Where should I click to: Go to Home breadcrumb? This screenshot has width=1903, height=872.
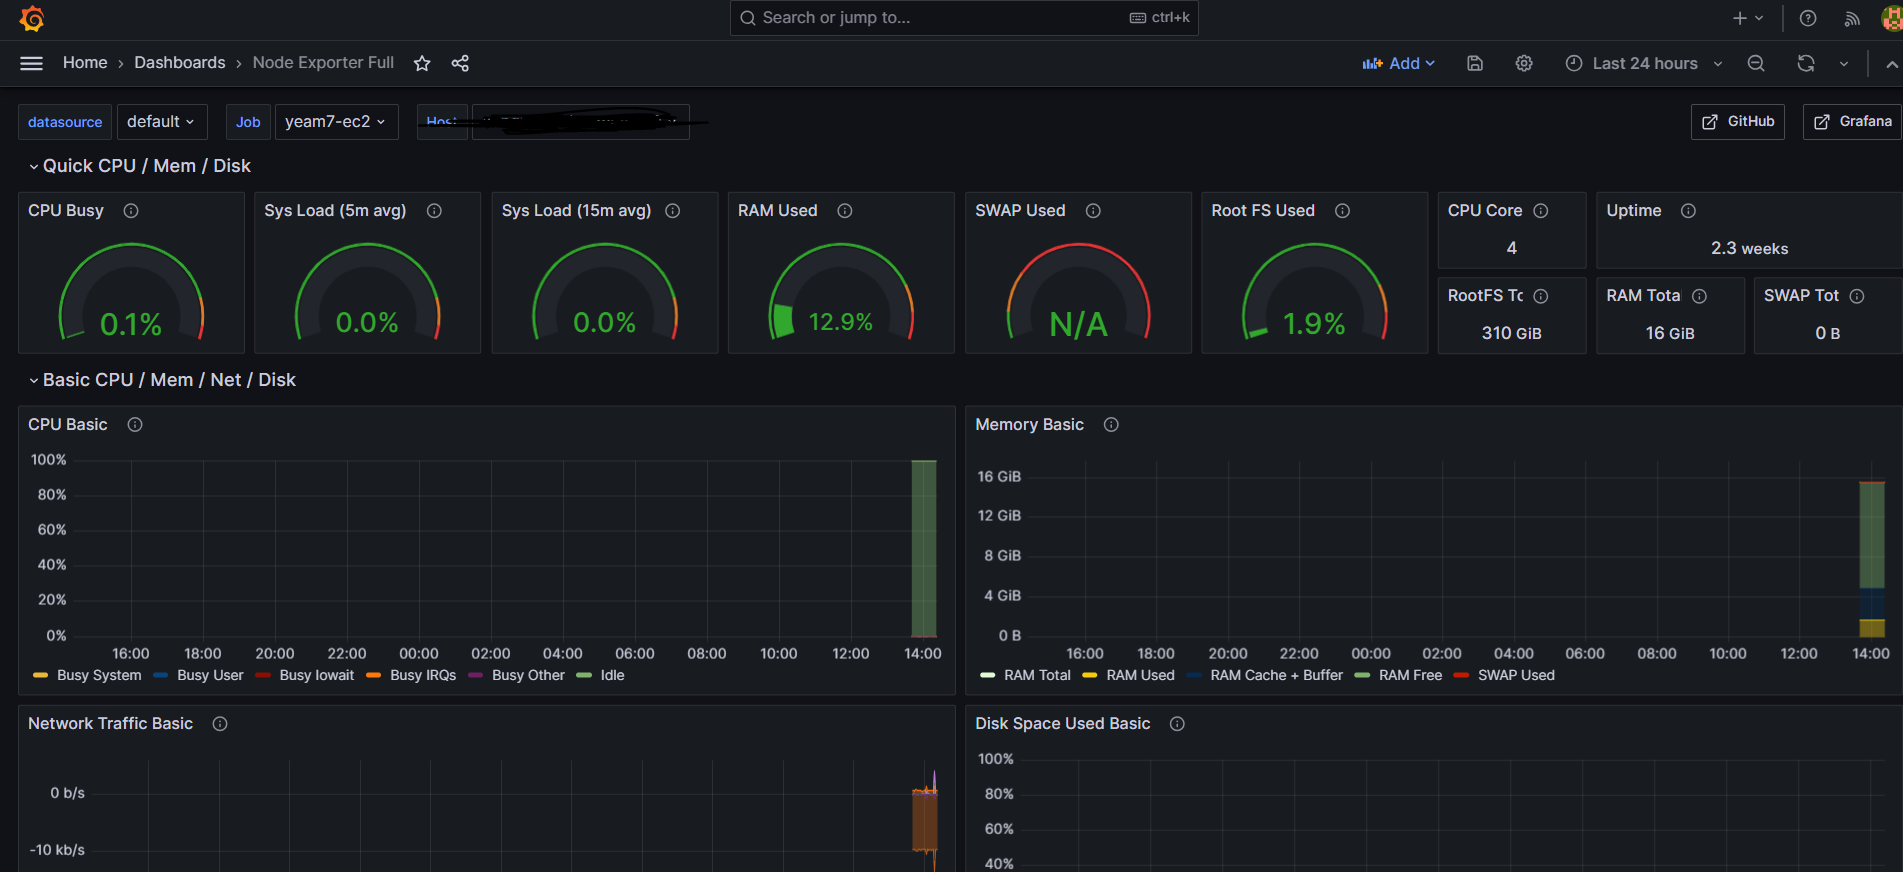pos(85,63)
